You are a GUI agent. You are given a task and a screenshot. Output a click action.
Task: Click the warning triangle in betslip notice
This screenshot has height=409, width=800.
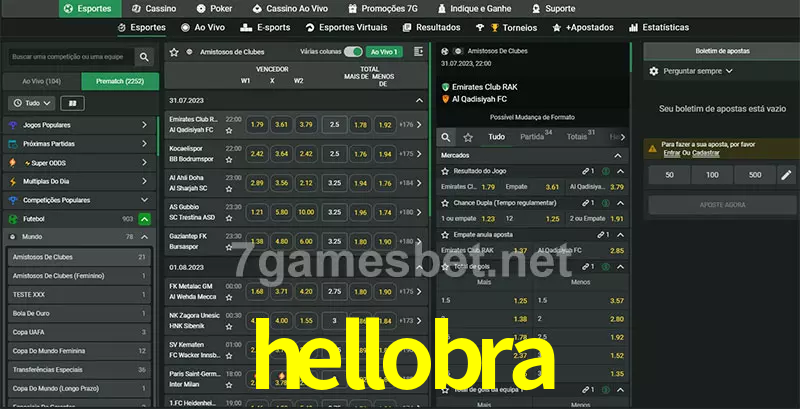pos(653,149)
